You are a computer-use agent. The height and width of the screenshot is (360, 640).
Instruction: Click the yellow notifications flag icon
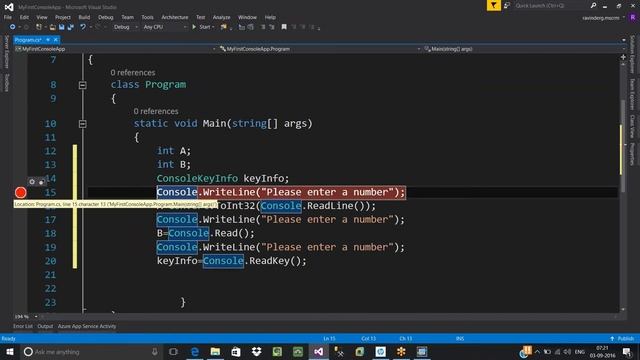point(493,5)
